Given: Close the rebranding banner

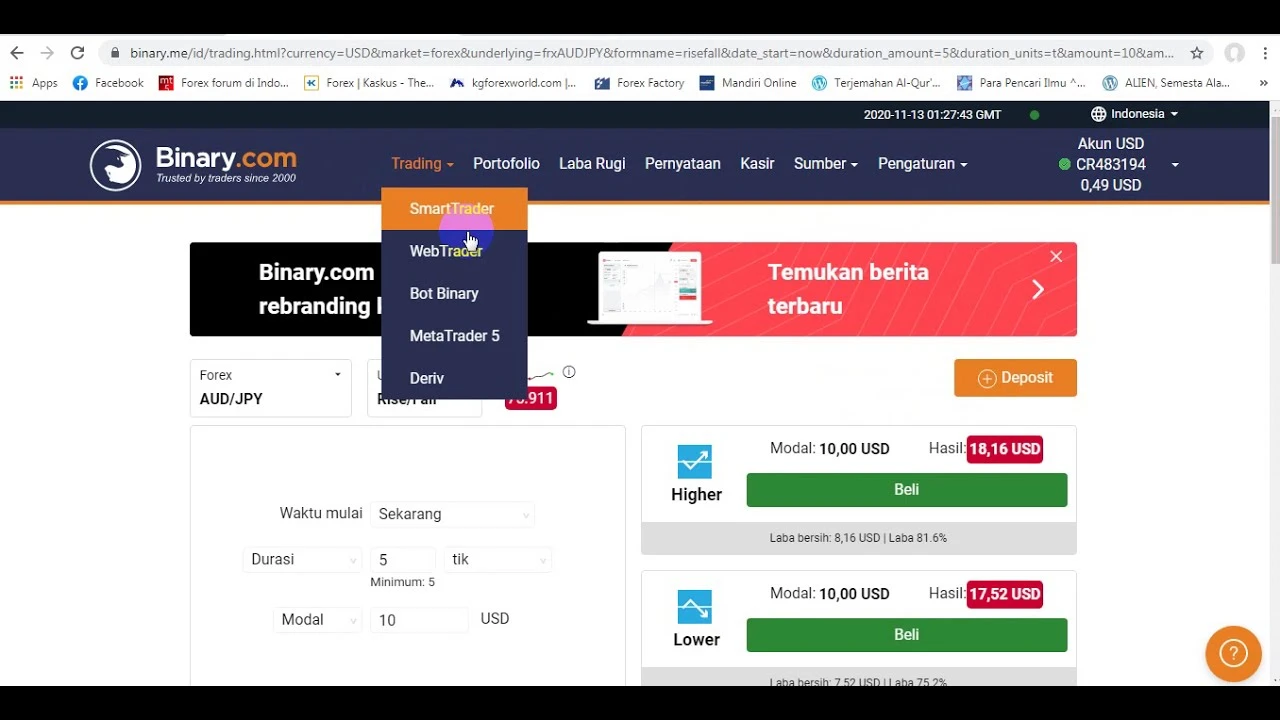Looking at the screenshot, I should 1056,257.
